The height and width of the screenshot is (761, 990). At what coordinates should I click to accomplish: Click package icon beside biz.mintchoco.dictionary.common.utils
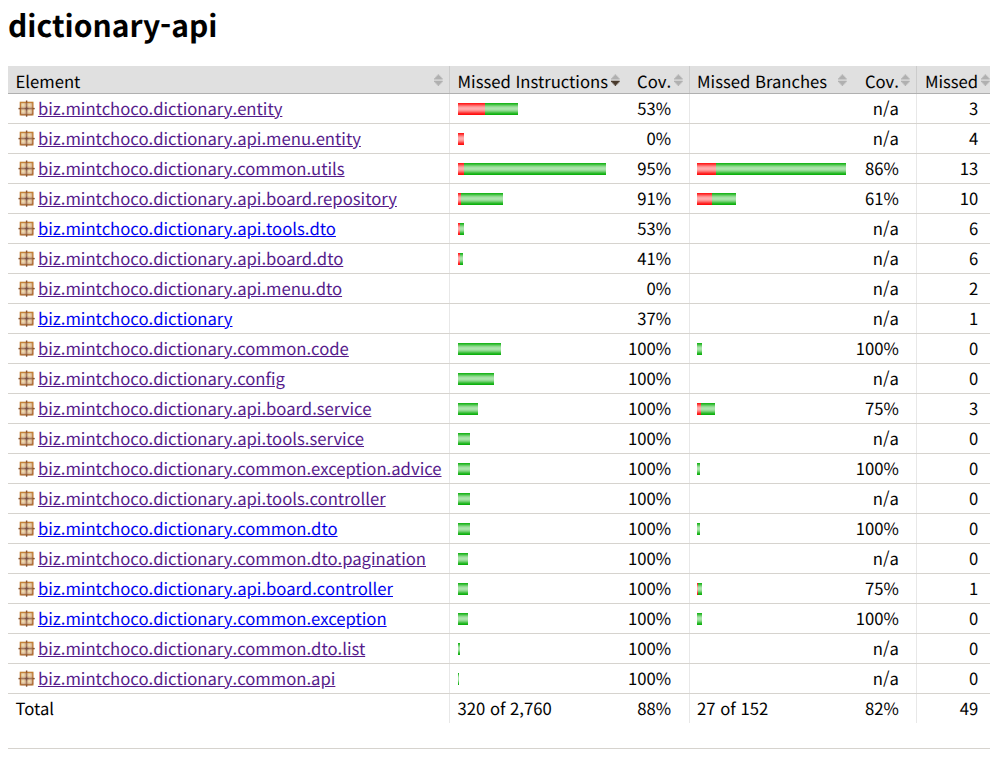tap(26, 169)
